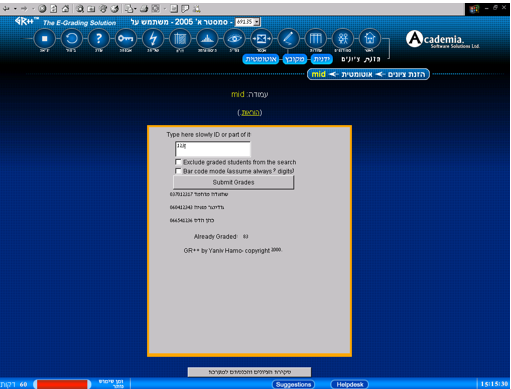Image resolution: width=511 pixels, height=389 pixels.
Task: Toggle Bar code mode checkbox
Action: click(178, 171)
